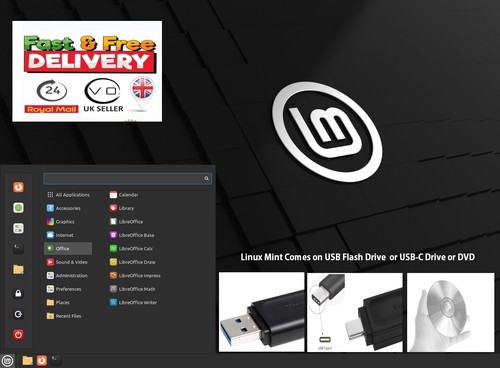Click the Linux Mint menu button on the taskbar
This screenshot has width=500, height=368.
(x=7, y=361)
